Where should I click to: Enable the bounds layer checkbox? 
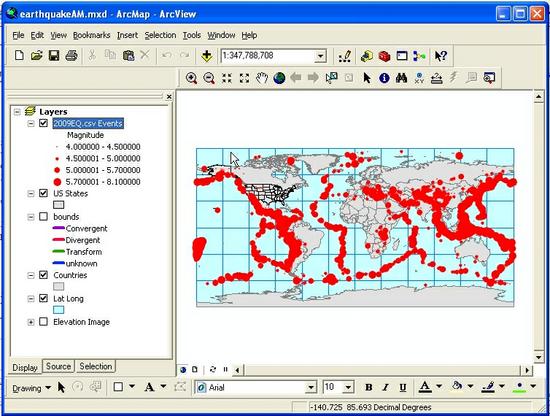click(43, 216)
